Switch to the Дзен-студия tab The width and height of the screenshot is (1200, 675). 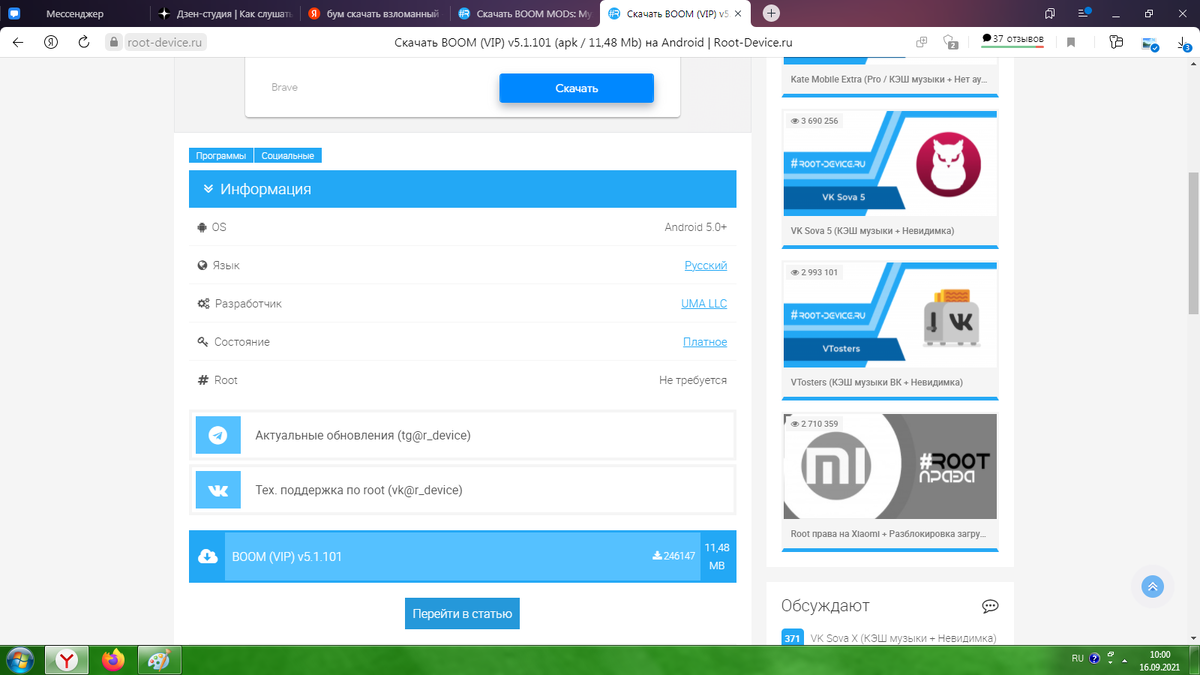pos(224,13)
